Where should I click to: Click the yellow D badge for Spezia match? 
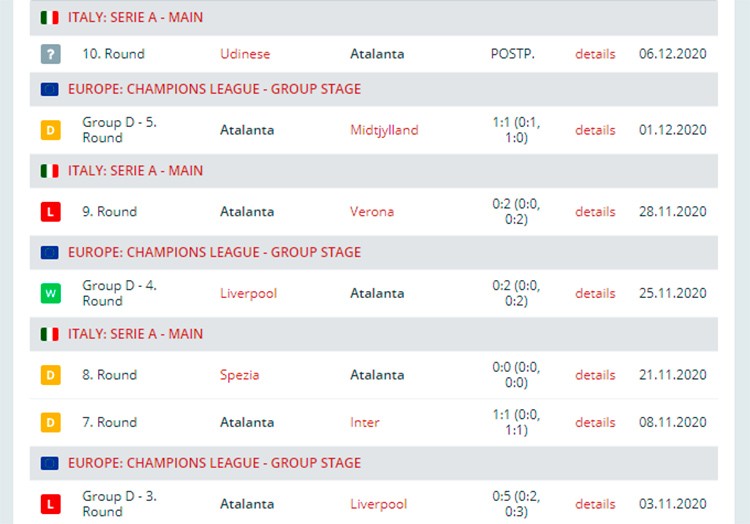tap(51, 375)
